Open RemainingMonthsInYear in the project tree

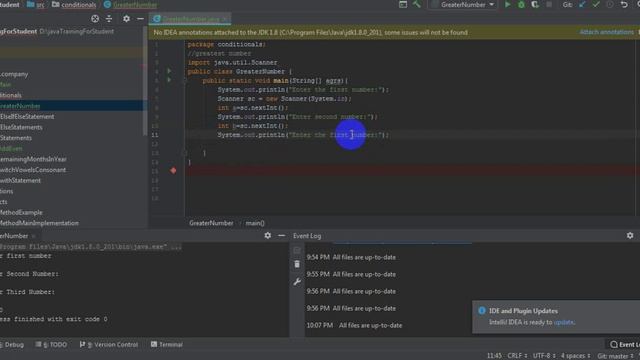point(33,159)
